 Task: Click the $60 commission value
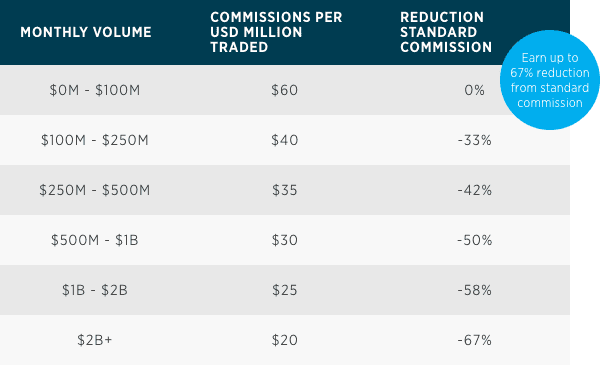coord(284,90)
